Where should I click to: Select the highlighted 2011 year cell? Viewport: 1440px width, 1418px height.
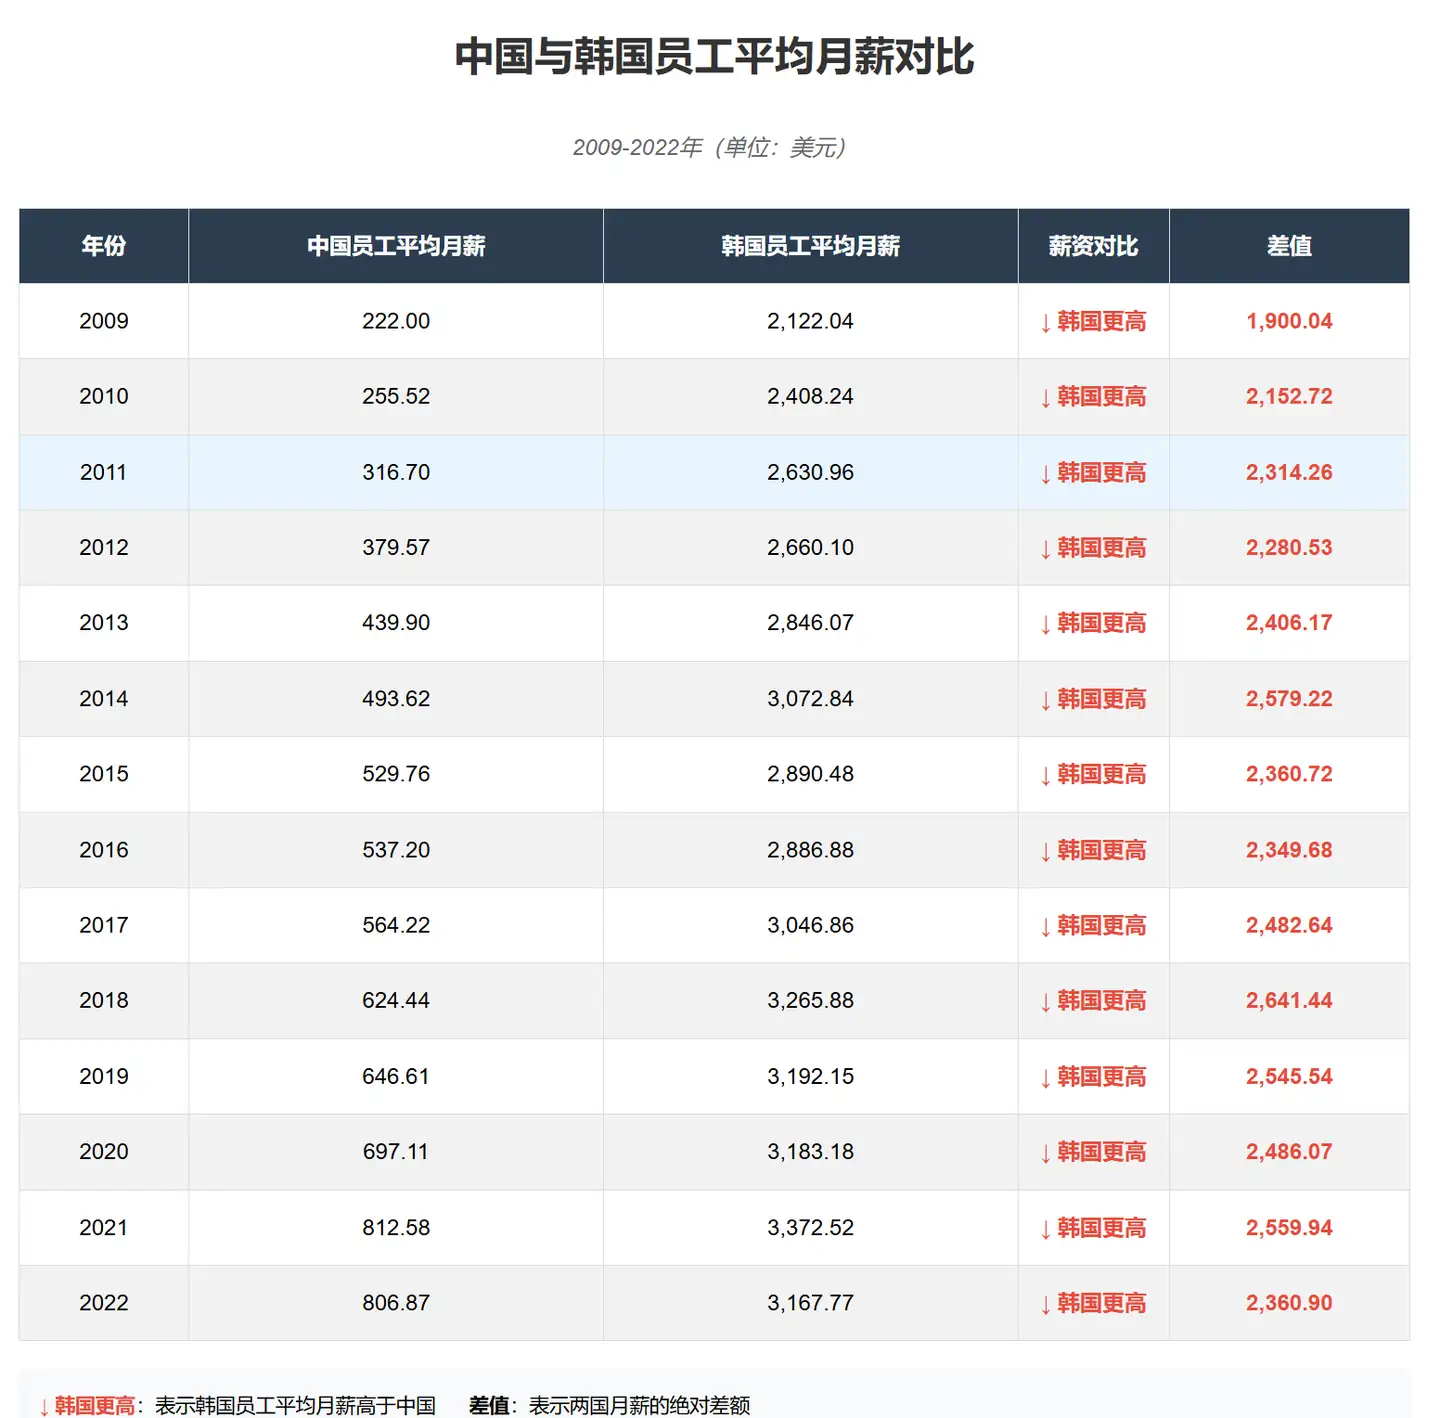[x=104, y=472]
